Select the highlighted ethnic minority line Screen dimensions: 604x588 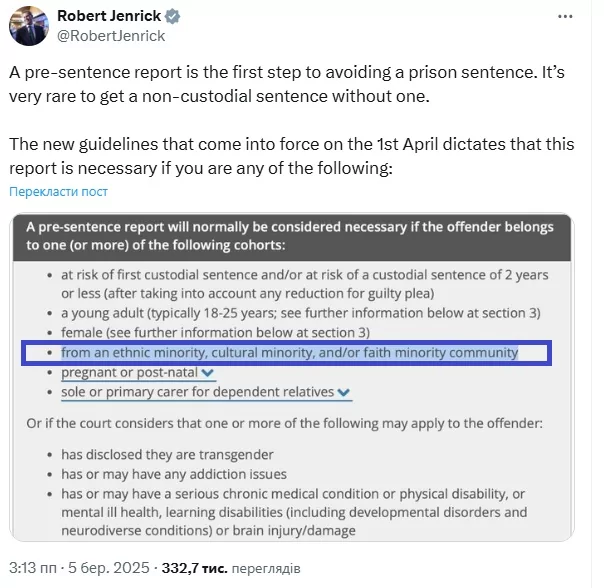pyautogui.click(x=287, y=353)
